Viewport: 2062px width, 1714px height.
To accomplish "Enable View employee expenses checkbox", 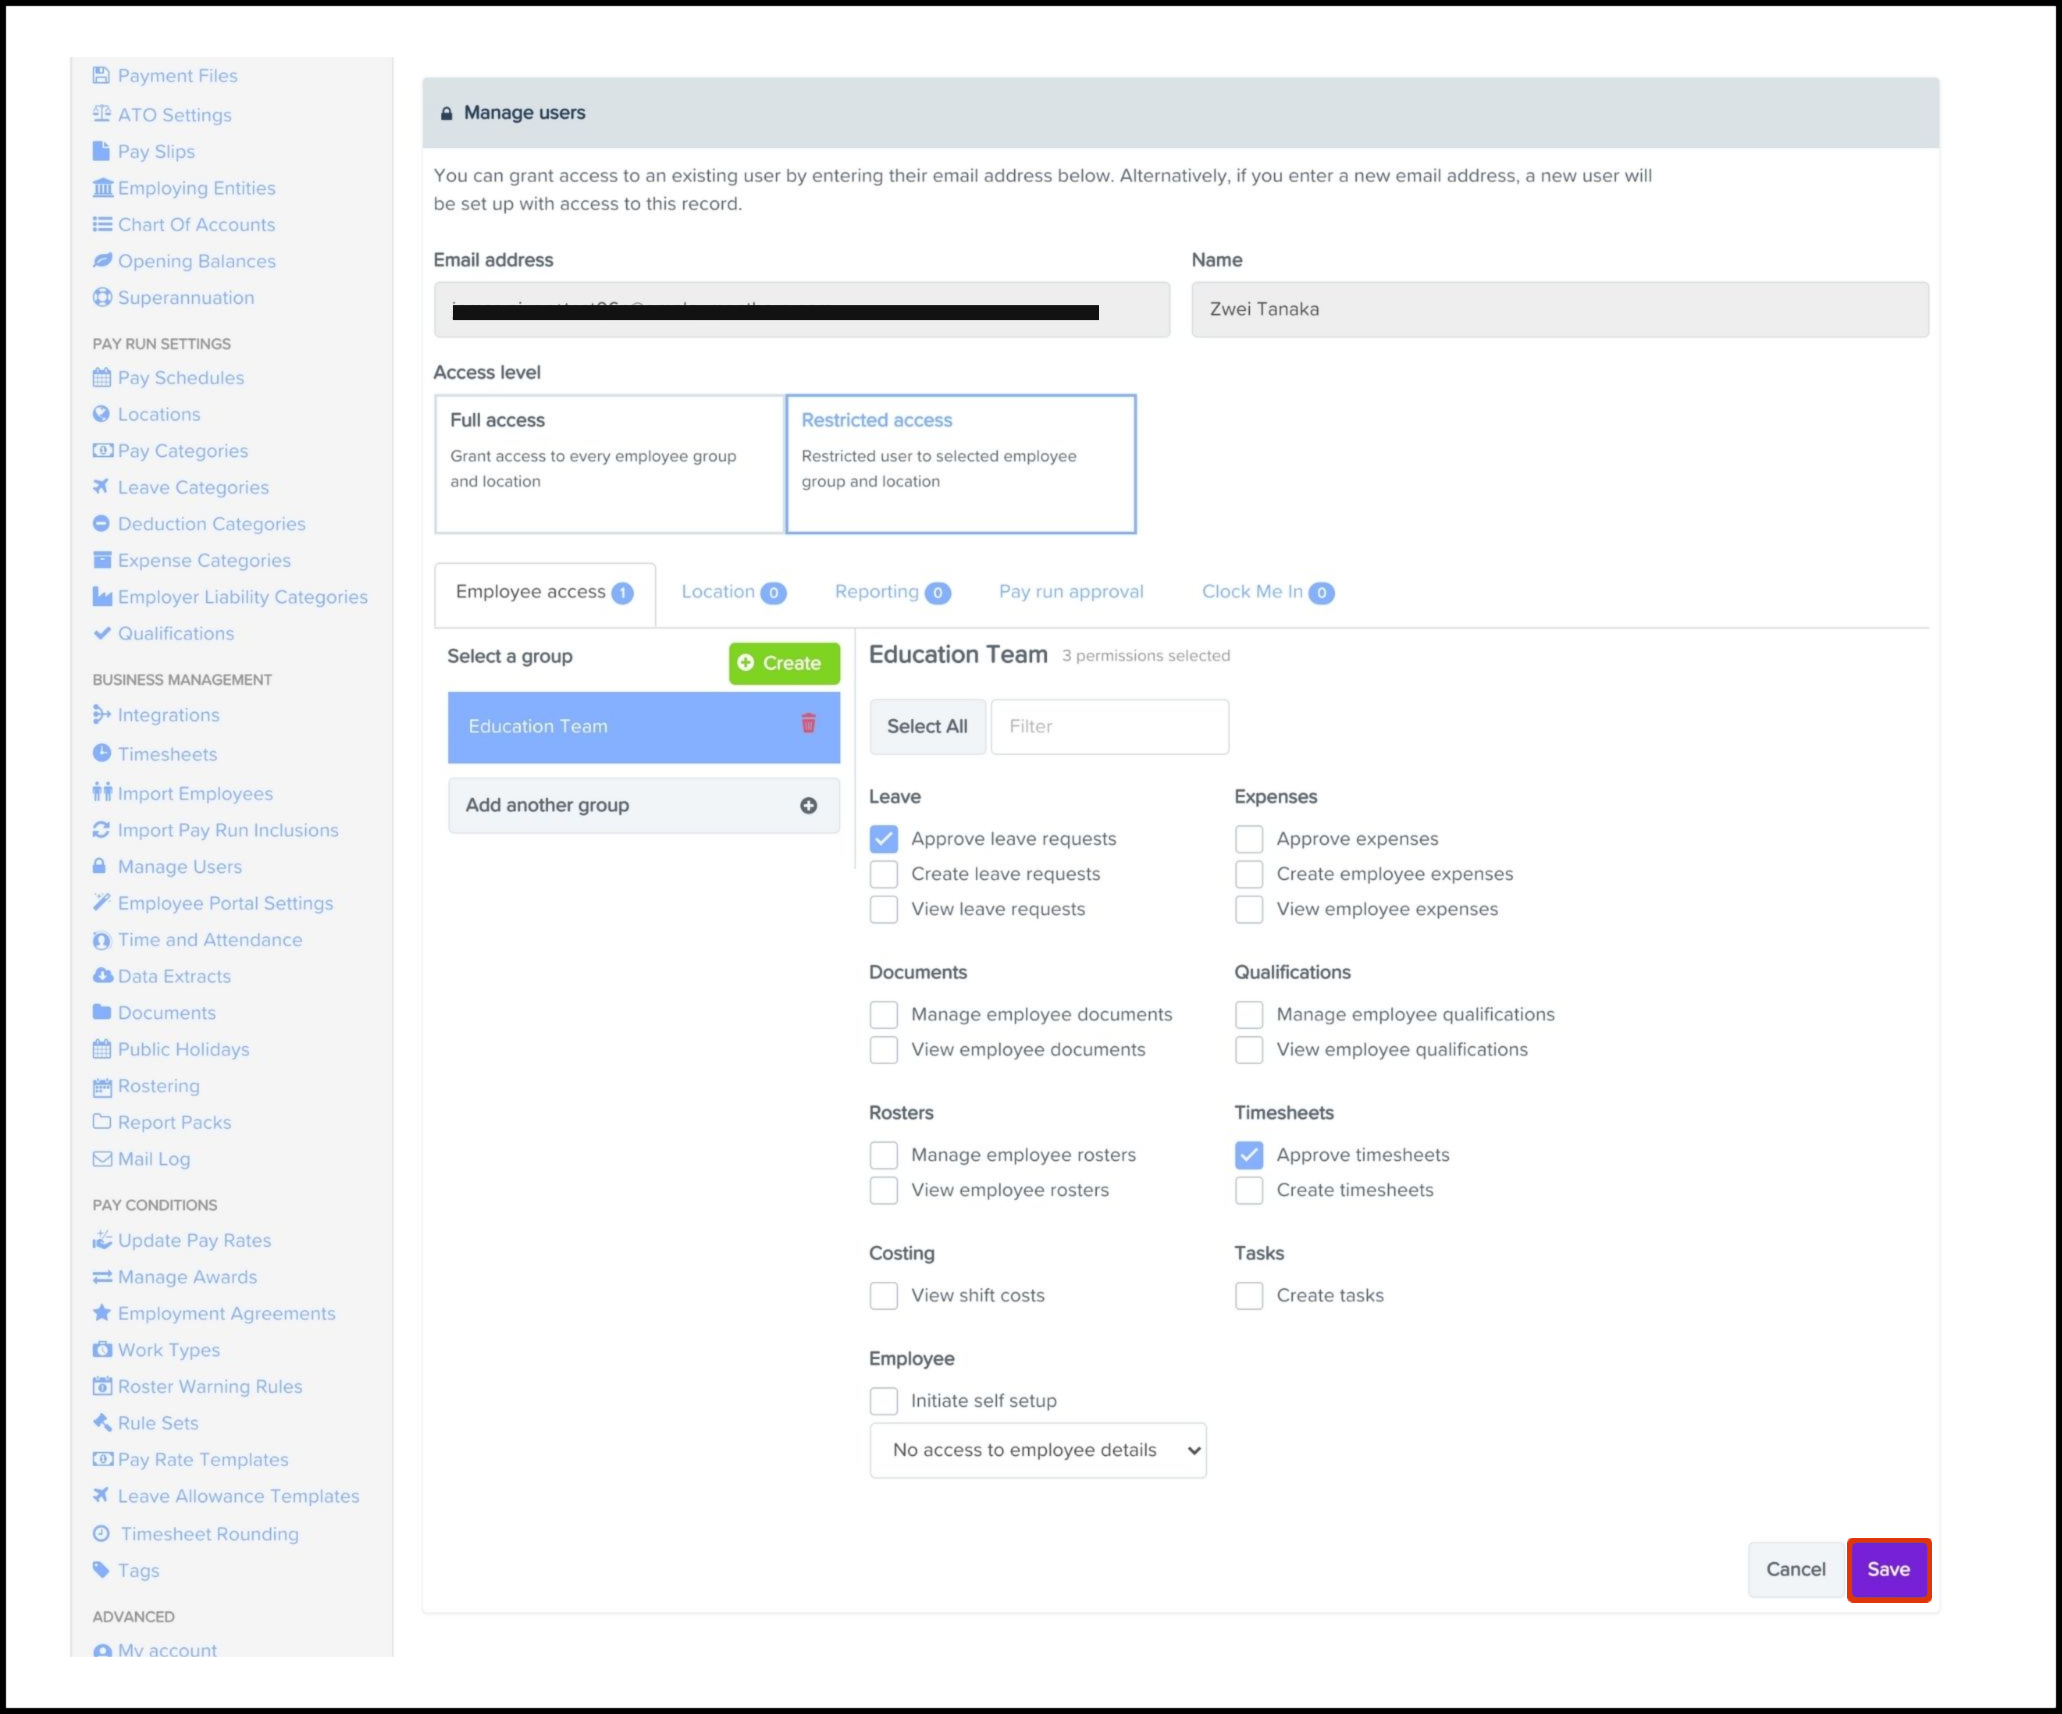I will [x=1249, y=909].
